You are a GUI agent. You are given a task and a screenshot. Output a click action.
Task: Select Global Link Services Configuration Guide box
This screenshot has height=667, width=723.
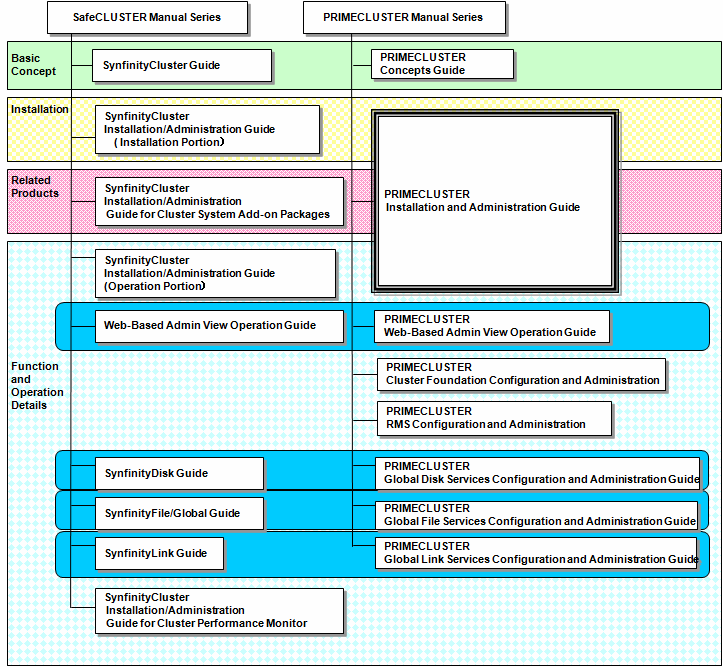536,553
